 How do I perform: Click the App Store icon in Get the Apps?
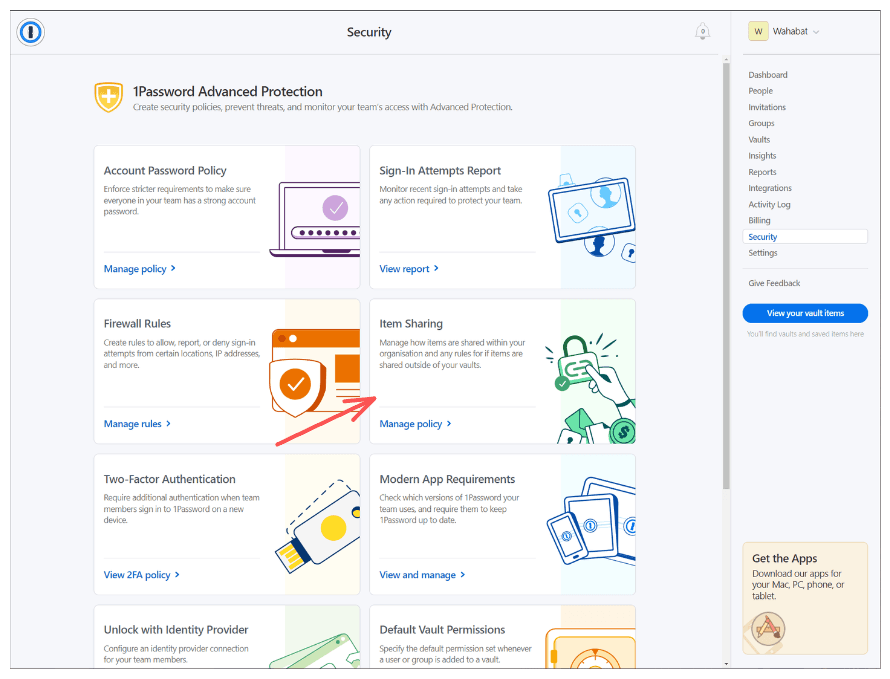pyautogui.click(x=768, y=627)
